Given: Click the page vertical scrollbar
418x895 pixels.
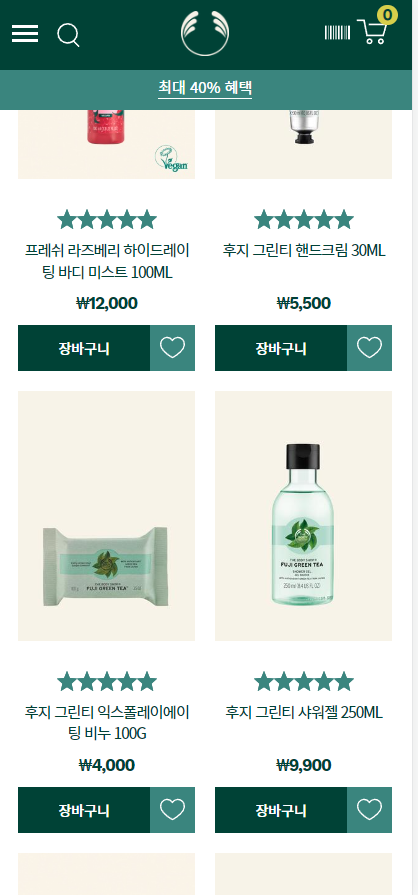Looking at the screenshot, I should click(x=415, y=448).
